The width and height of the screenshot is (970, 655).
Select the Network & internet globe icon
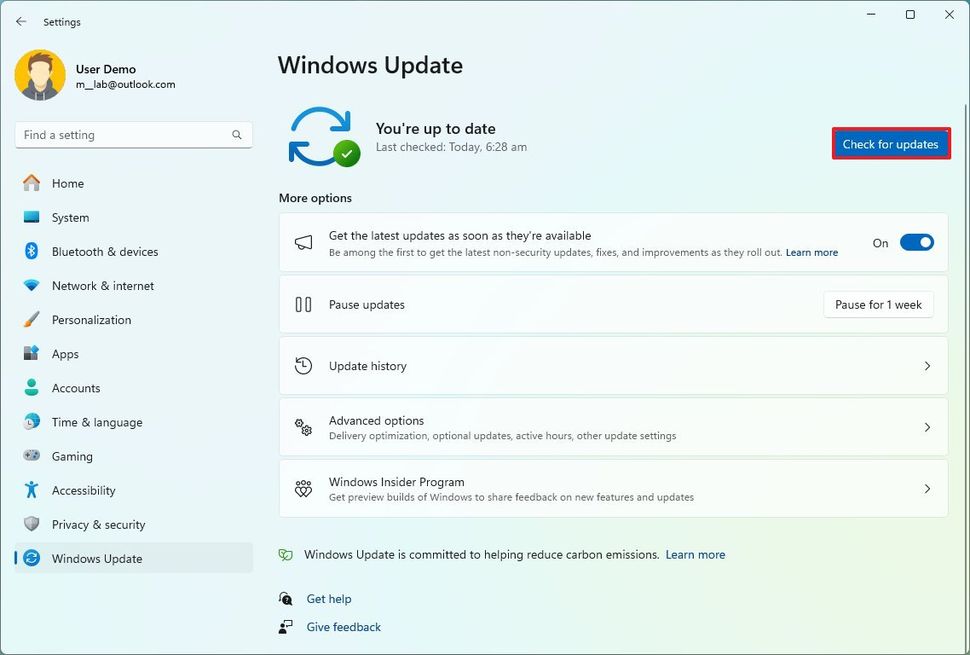(32, 285)
